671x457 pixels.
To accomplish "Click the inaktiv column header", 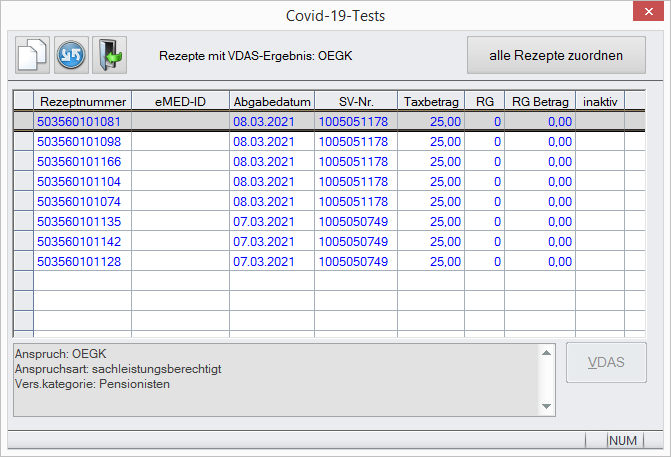I will [600, 101].
